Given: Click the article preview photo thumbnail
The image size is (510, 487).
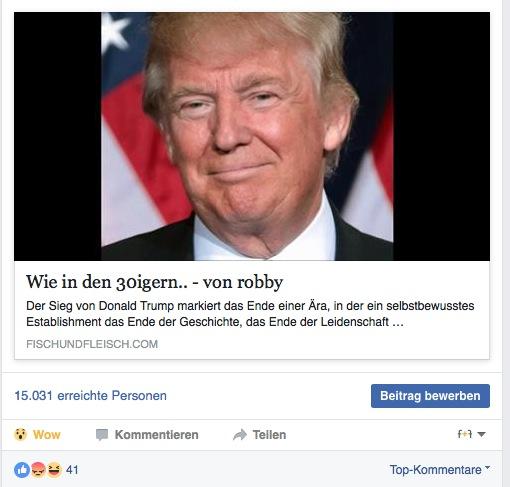Looking at the screenshot, I should pyautogui.click(x=252, y=136).
